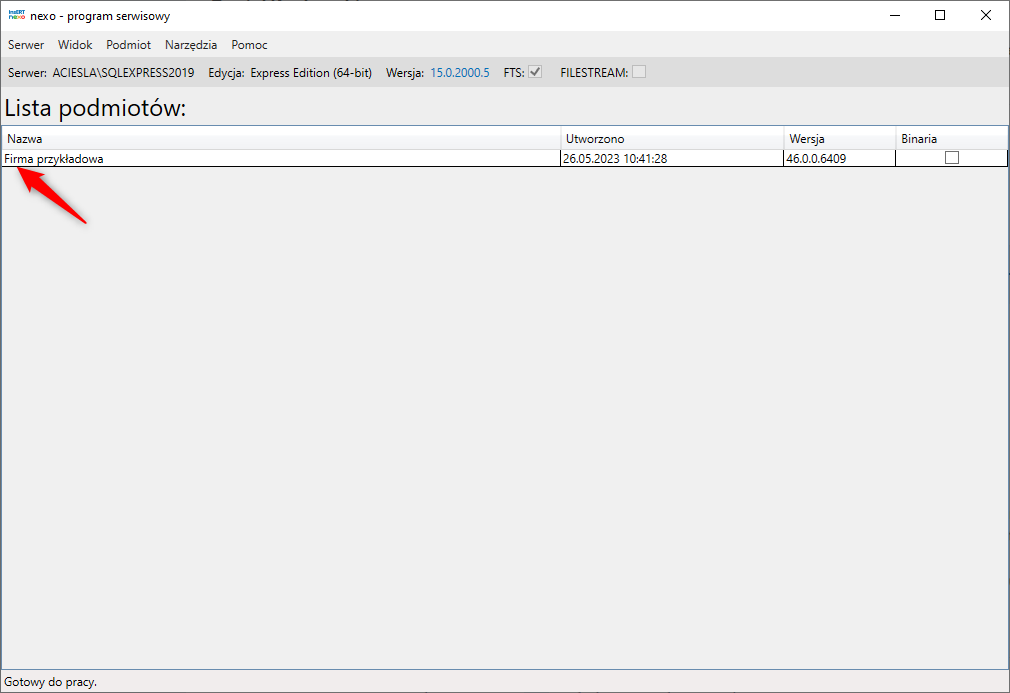1010x693 pixels.
Task: Maximize the nexo program serwisowy window
Action: pyautogui.click(x=940, y=15)
